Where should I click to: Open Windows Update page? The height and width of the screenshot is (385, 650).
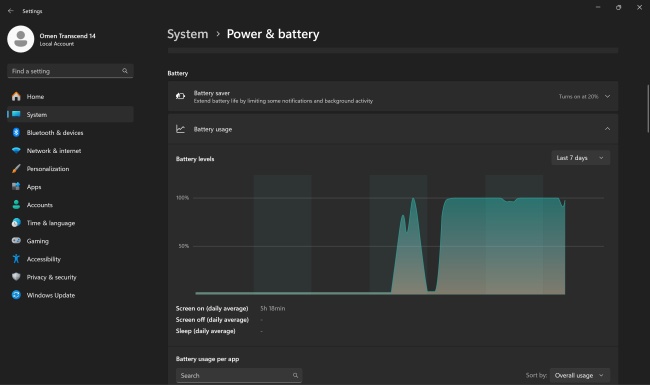point(70,295)
